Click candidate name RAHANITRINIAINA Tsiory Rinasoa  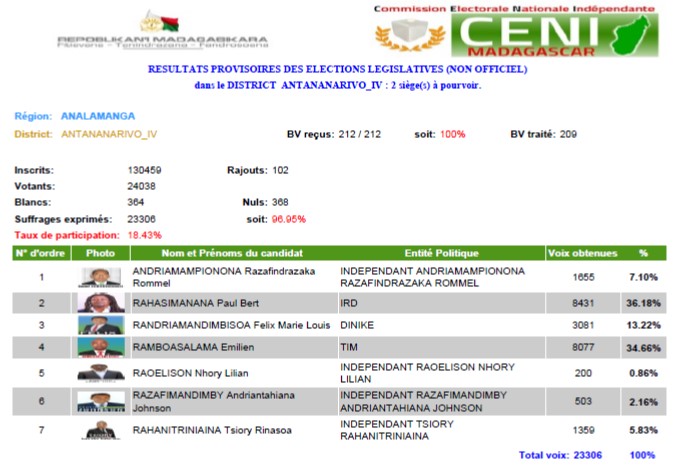(212, 430)
